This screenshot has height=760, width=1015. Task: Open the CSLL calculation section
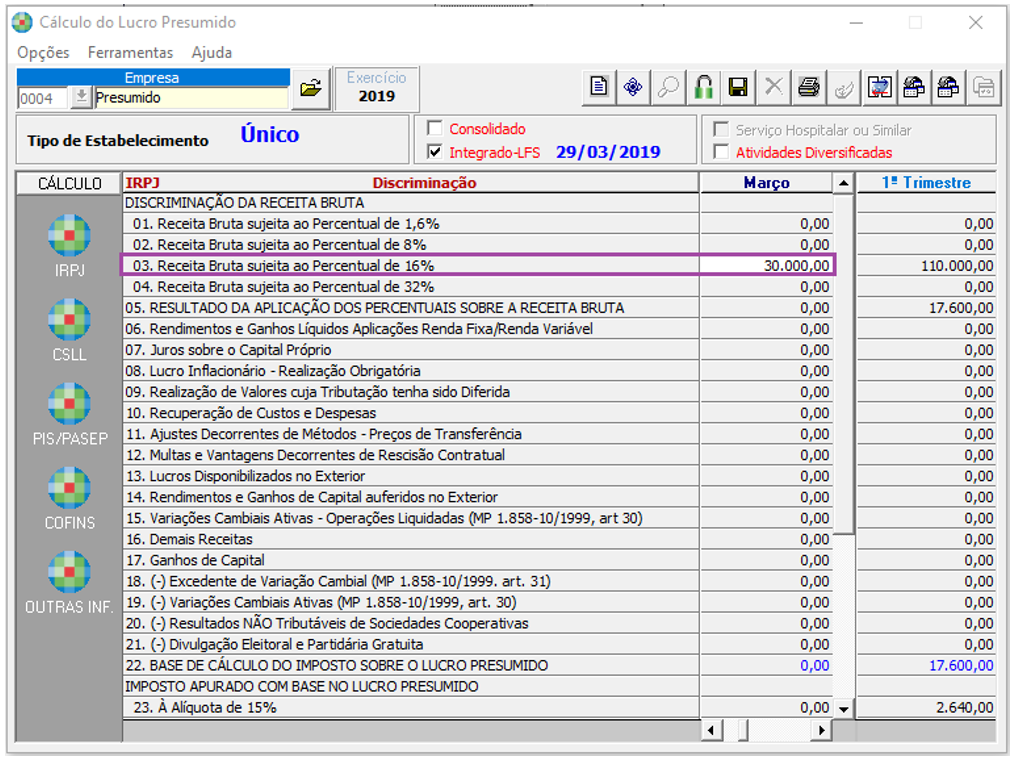point(69,331)
